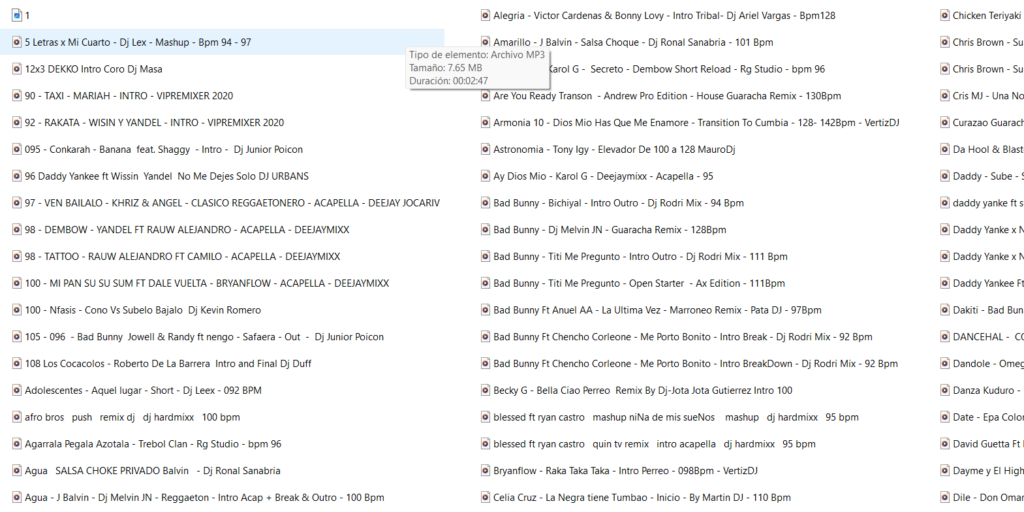Click the icon next to 'Becky G - Bella Ciao Perreo'
The height and width of the screenshot is (512, 1024).
coord(485,390)
